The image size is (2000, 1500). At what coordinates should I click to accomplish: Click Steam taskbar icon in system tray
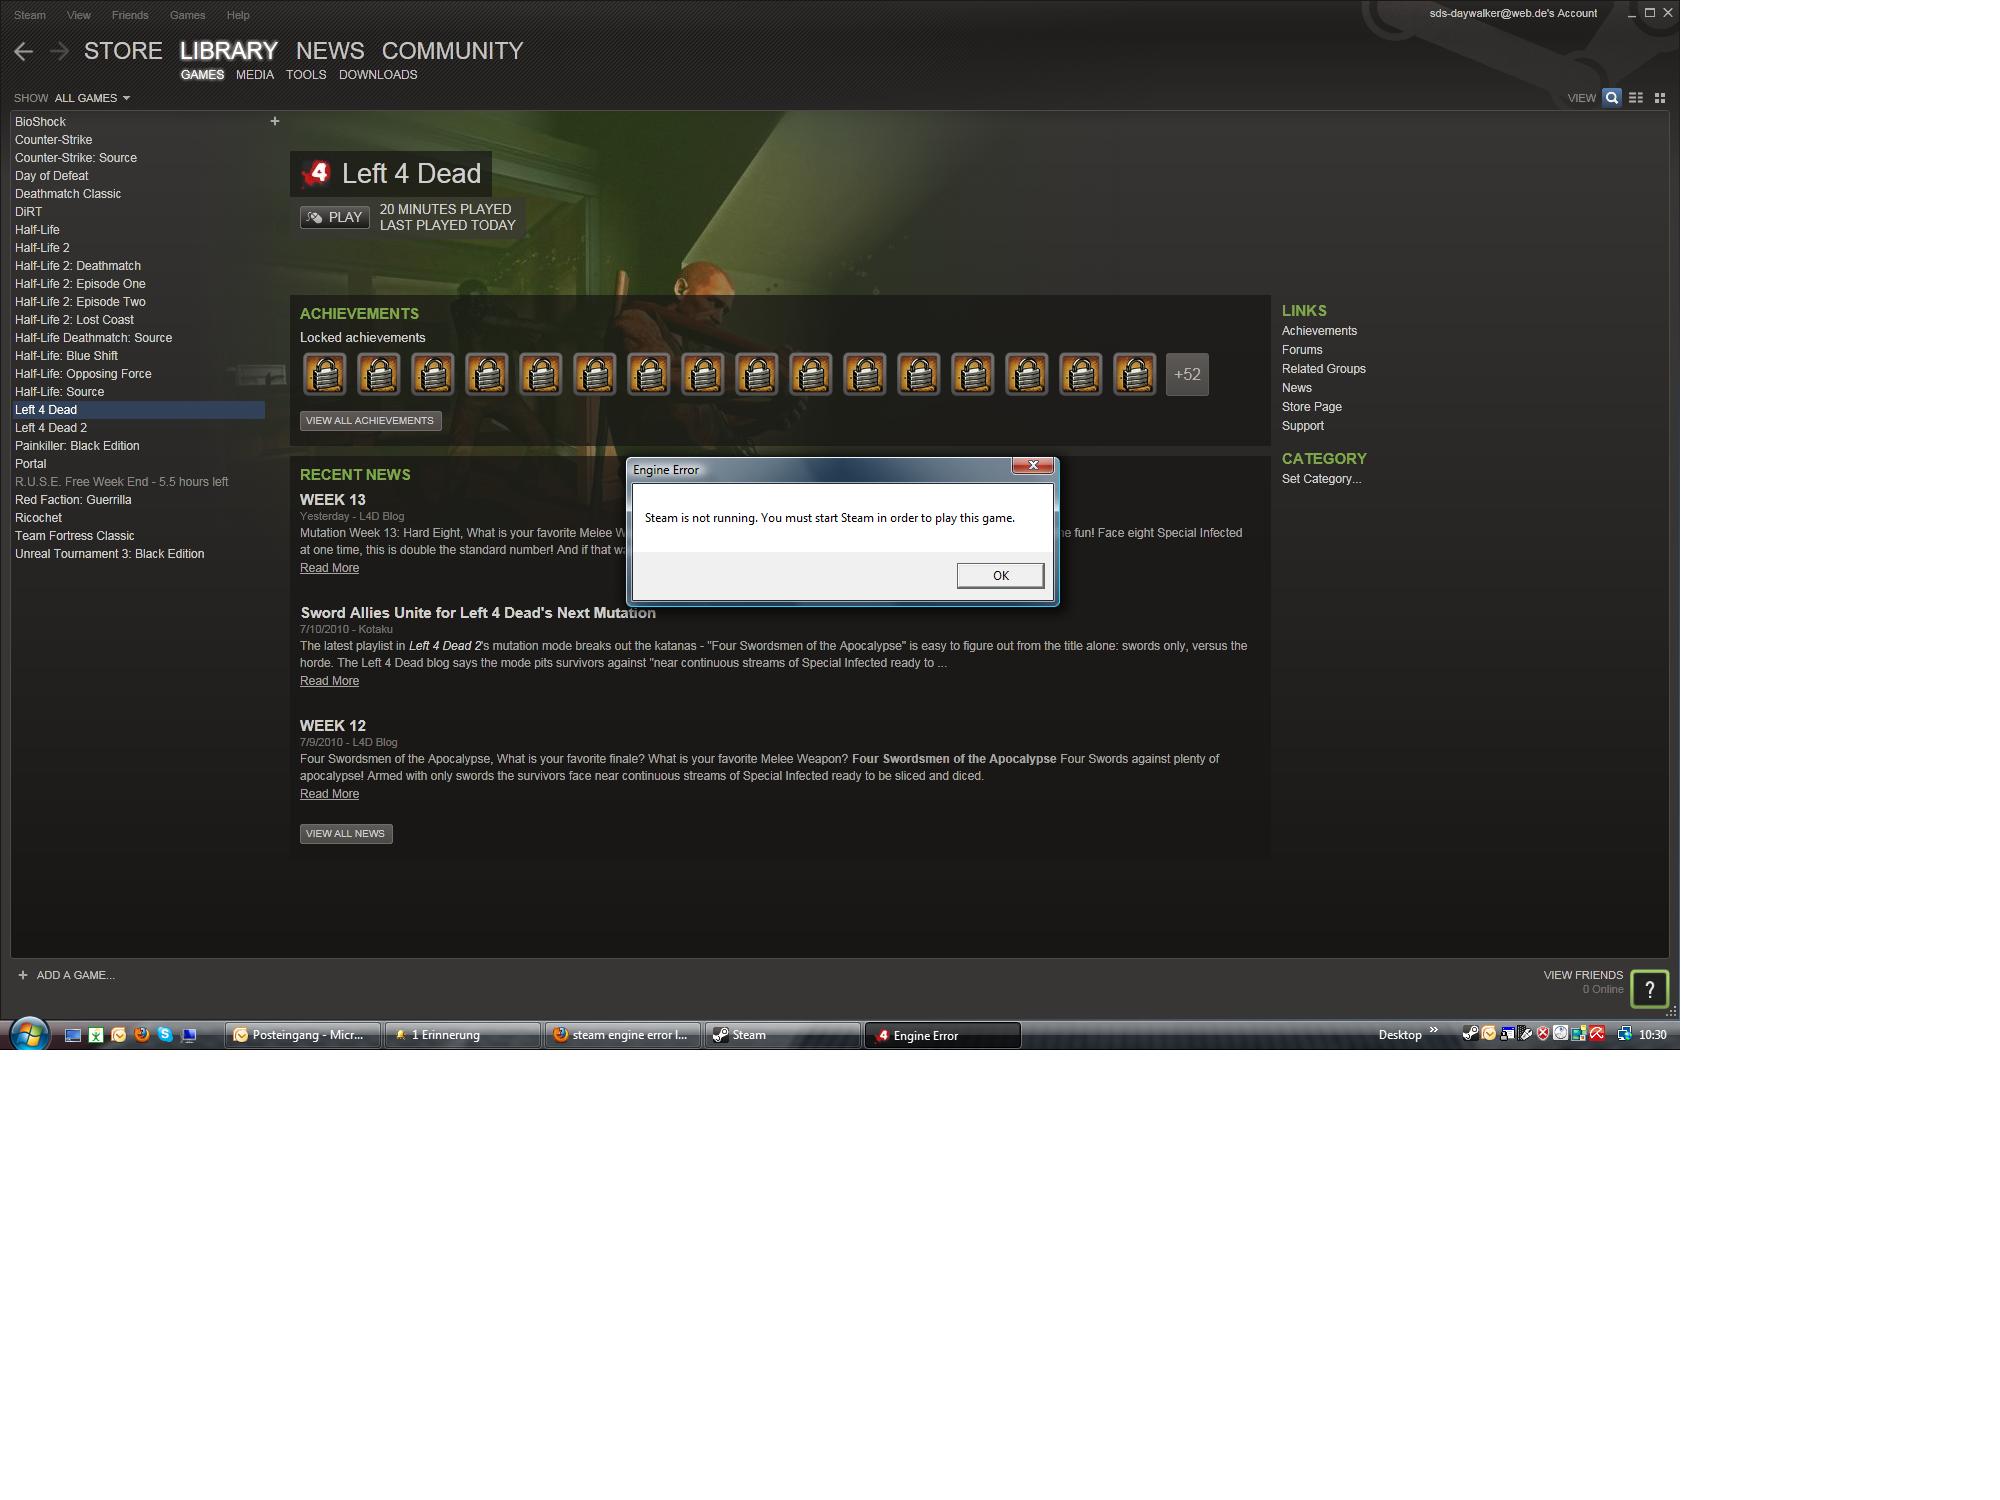coord(1466,1034)
